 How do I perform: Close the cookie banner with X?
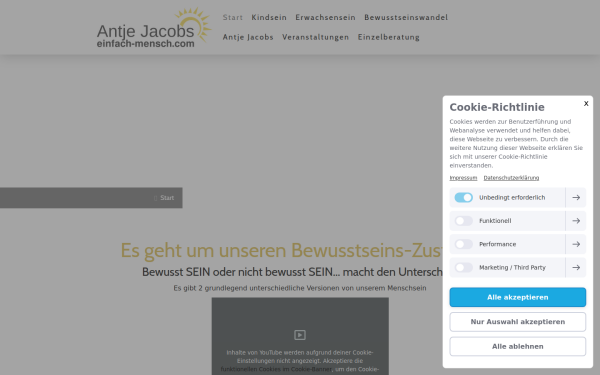coord(586,103)
